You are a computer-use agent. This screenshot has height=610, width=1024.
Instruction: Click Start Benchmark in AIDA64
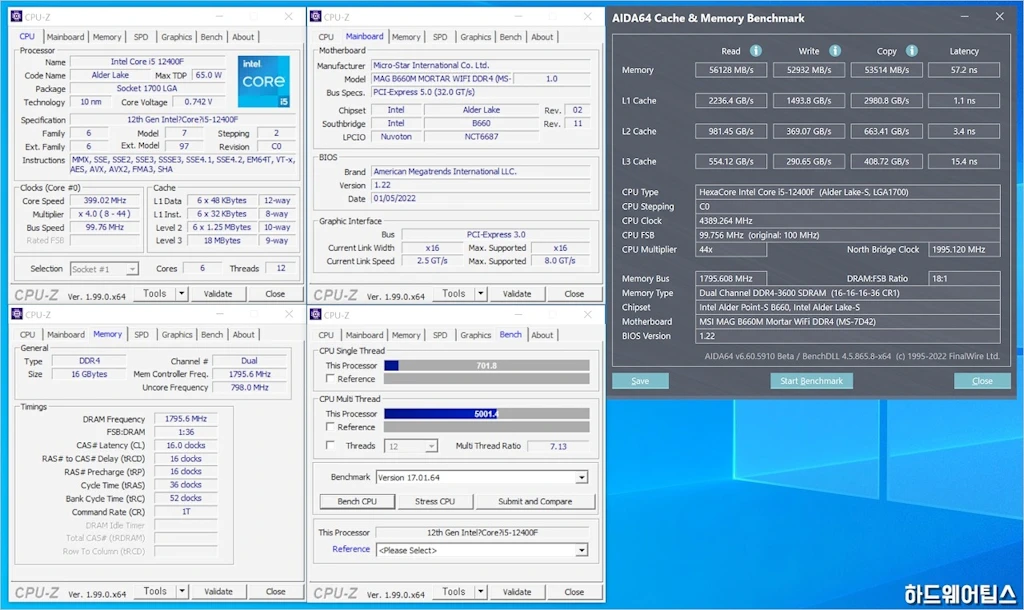pyautogui.click(x=811, y=381)
